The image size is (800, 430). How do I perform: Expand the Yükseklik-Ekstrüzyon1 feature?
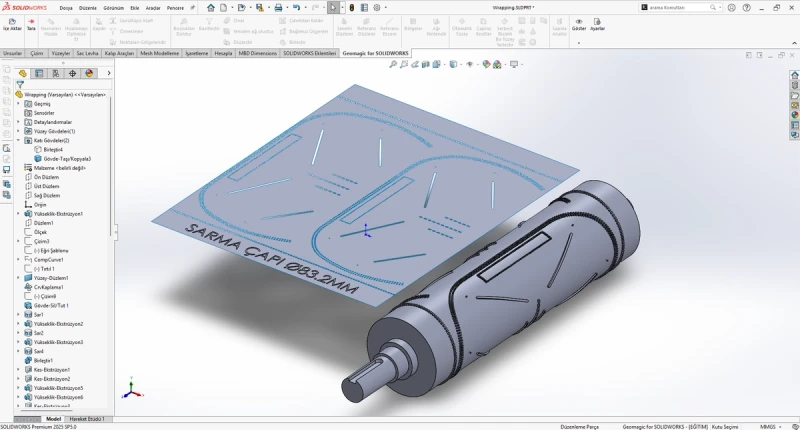tap(18, 214)
